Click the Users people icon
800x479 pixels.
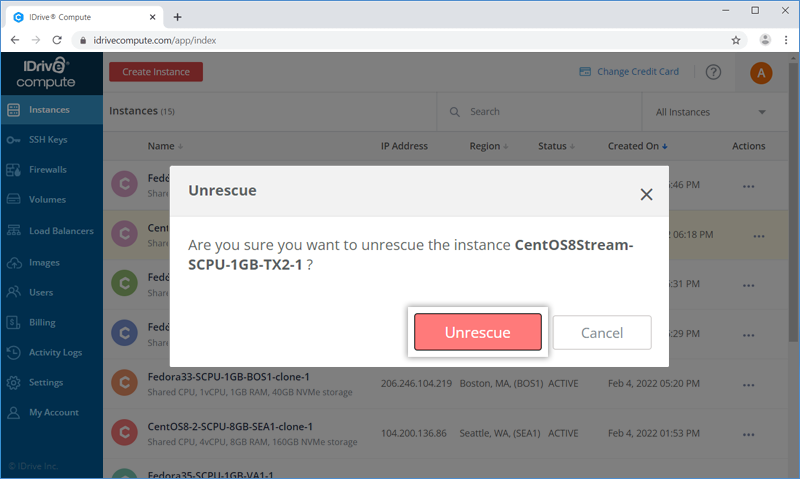coord(14,292)
